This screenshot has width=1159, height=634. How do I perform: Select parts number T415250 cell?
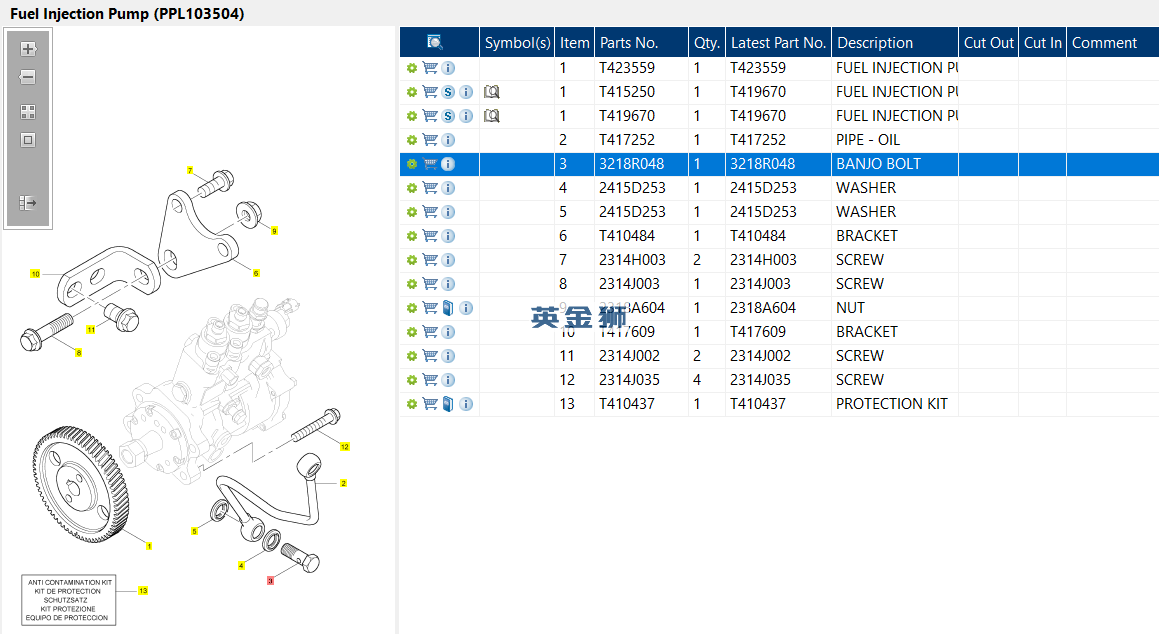(641, 92)
